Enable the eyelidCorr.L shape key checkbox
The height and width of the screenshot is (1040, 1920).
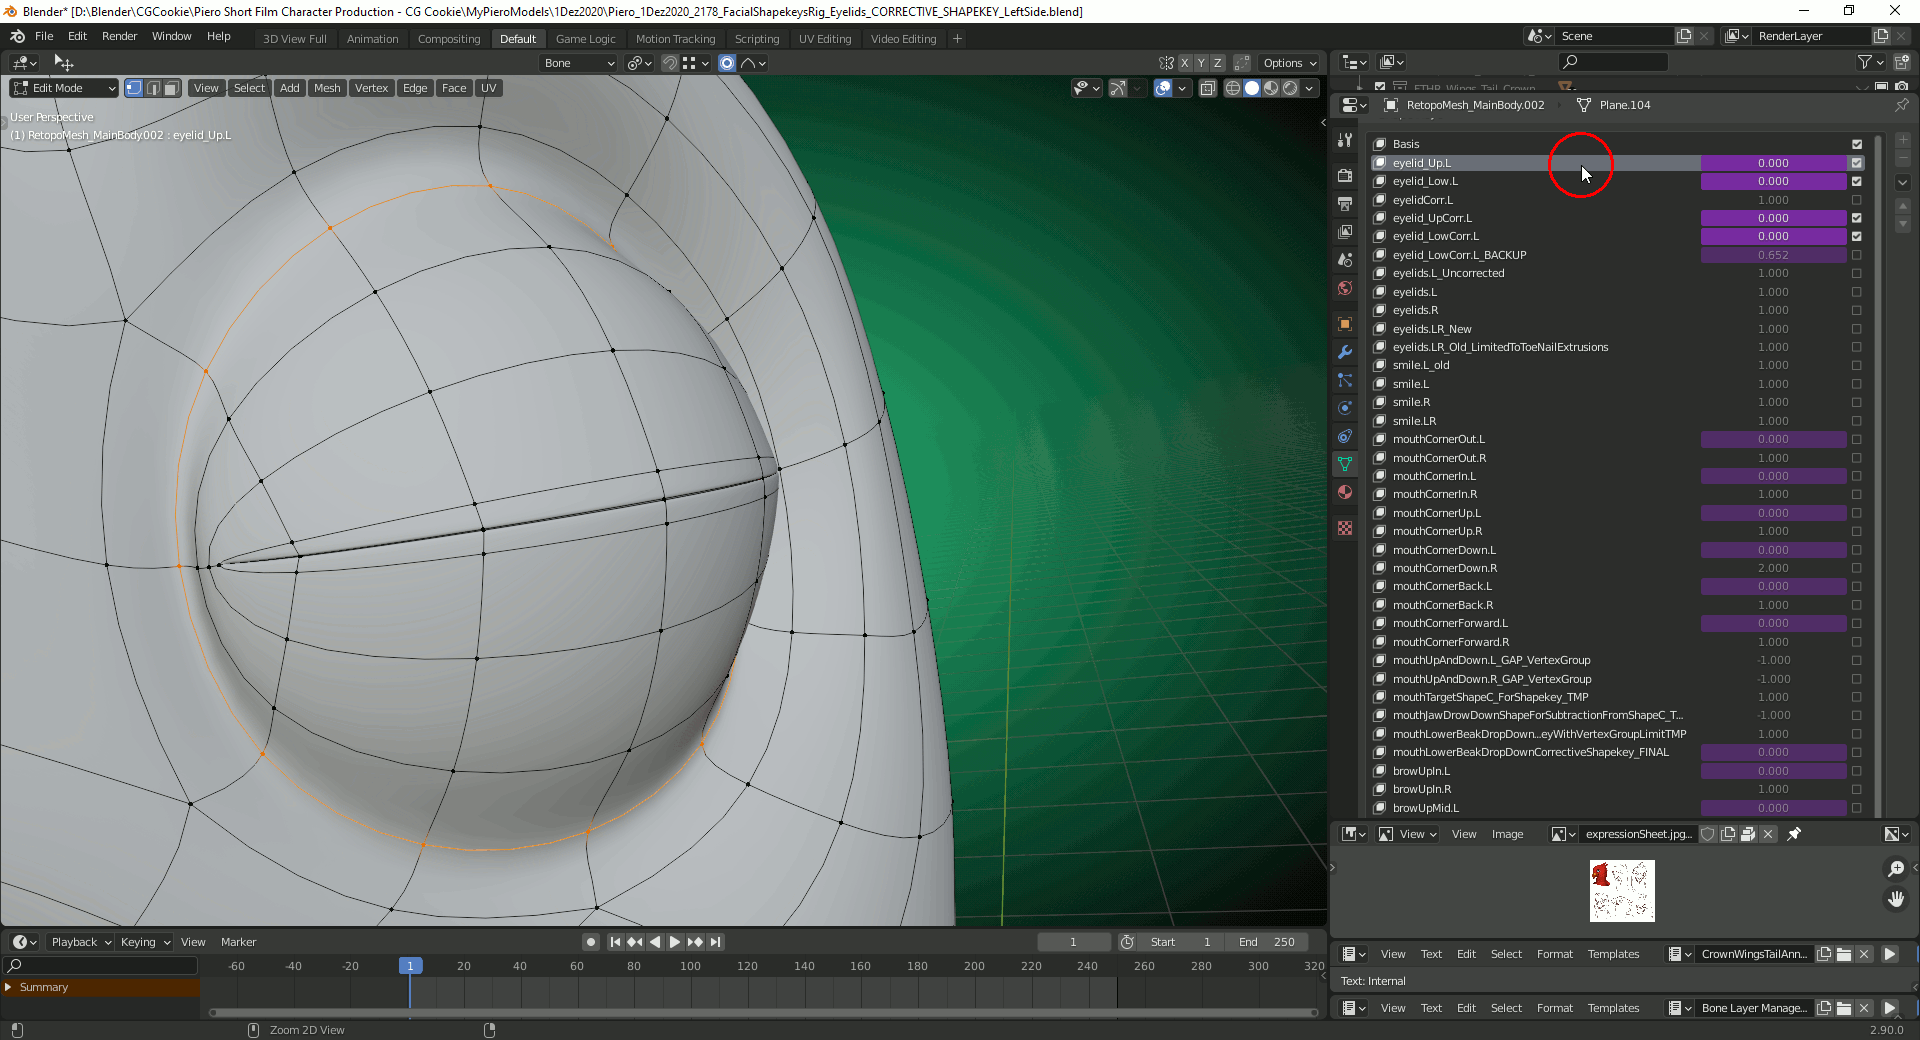click(x=1857, y=200)
